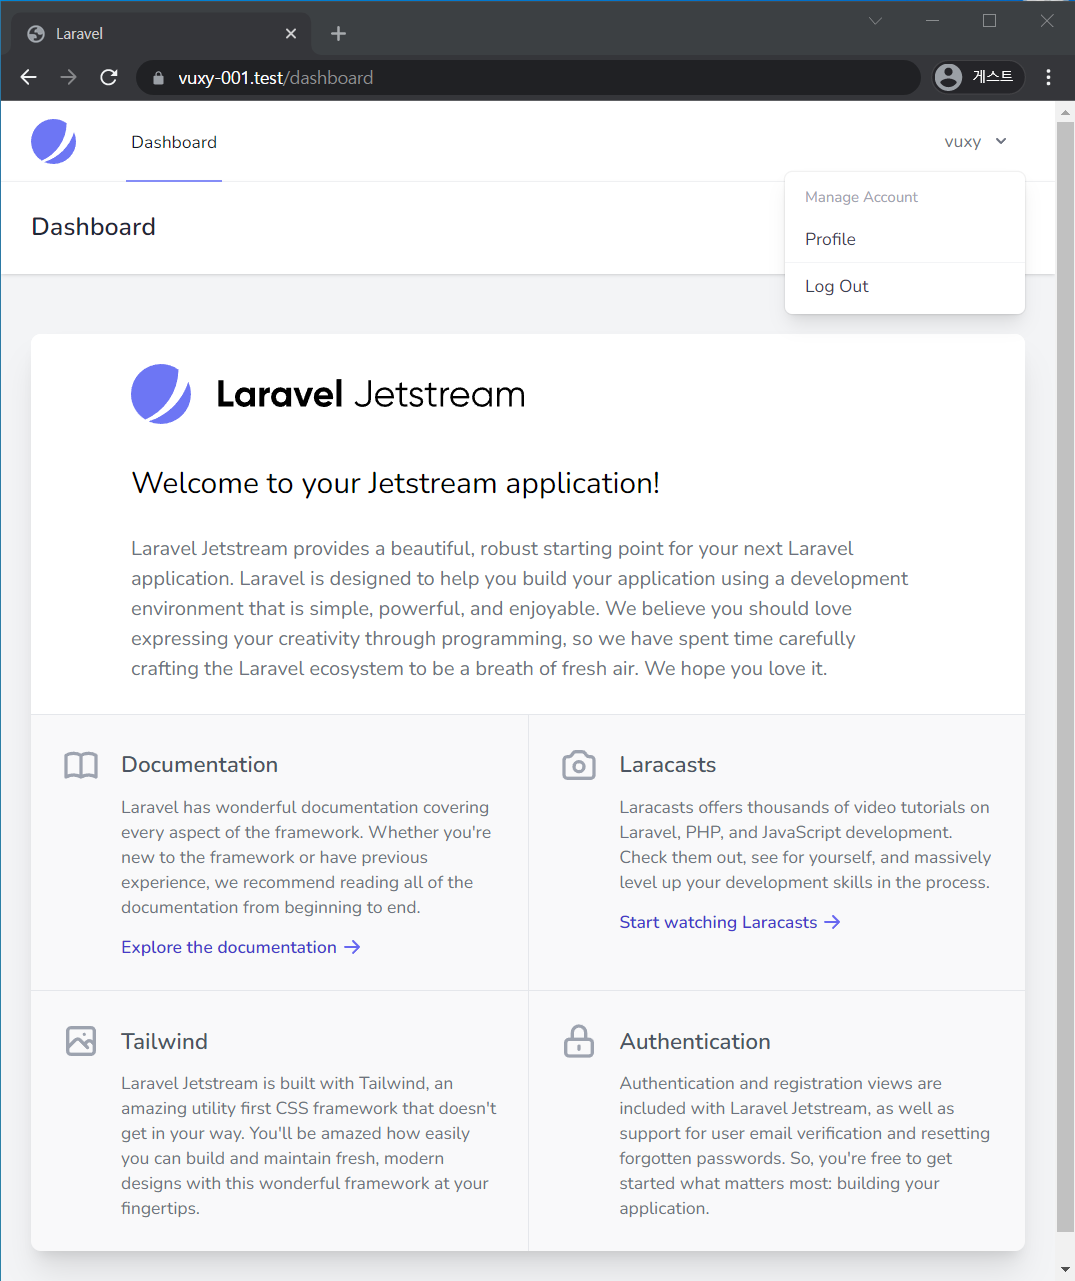Toggle the vuxy user dropdown
The width and height of the screenshot is (1075, 1281).
[975, 142]
